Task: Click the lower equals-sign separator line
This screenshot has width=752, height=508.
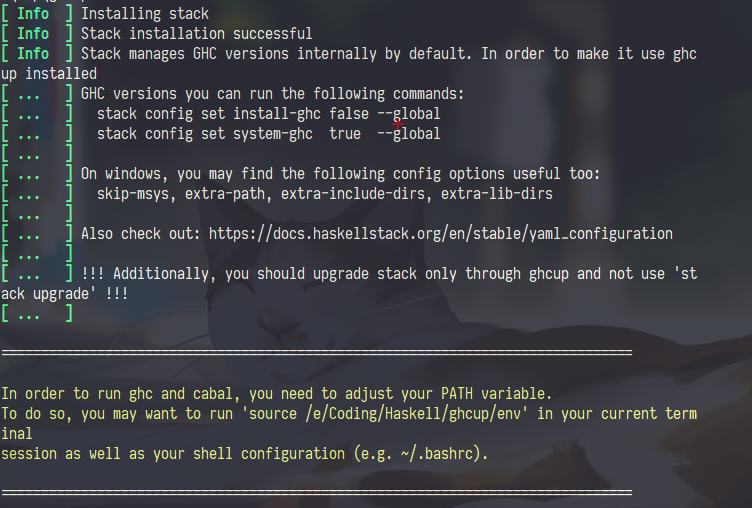Action: [317, 492]
